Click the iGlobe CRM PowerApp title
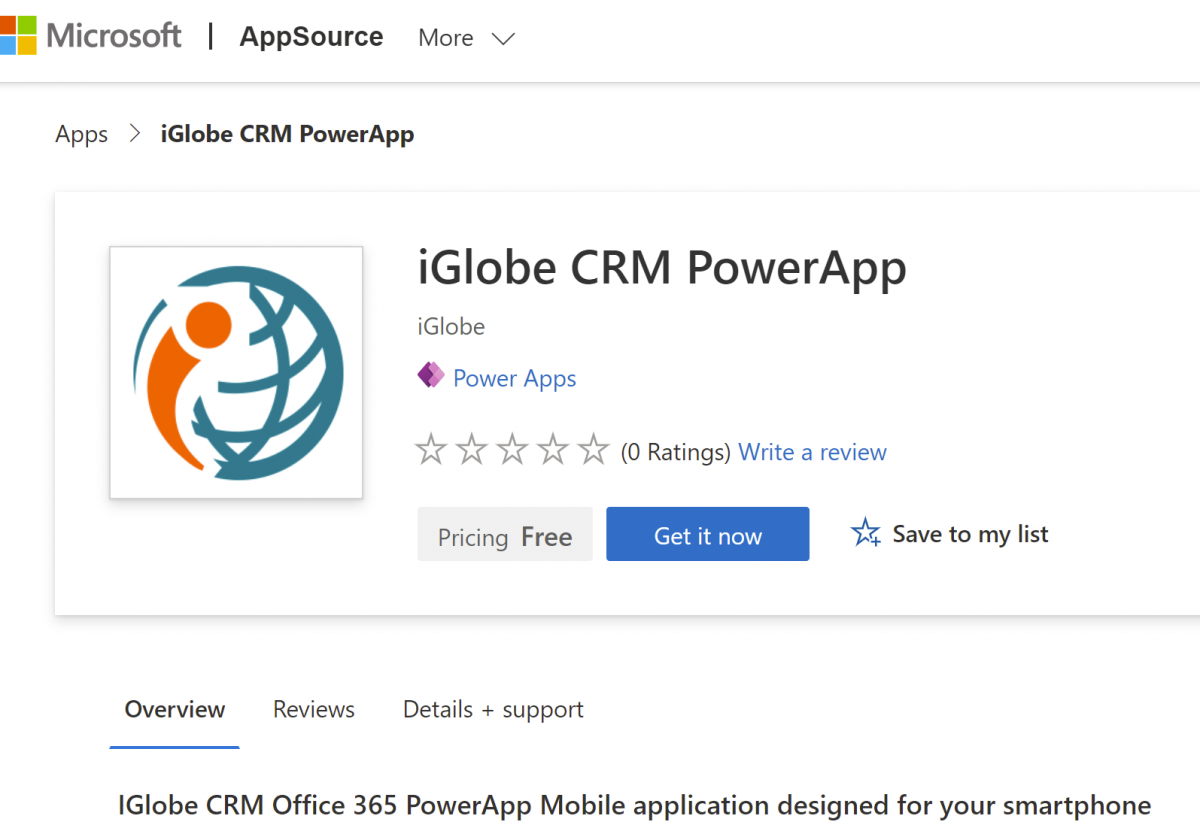 point(662,267)
